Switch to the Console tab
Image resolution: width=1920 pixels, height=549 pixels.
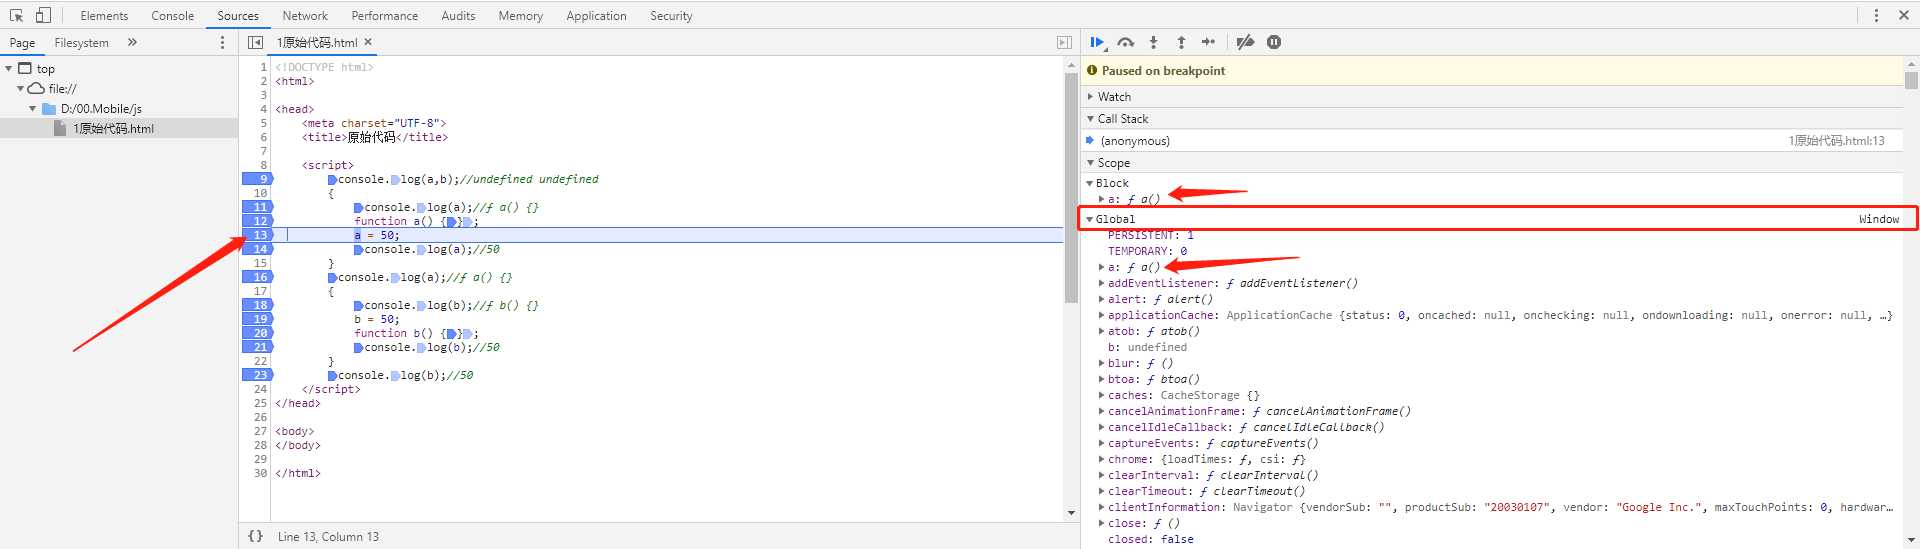173,16
